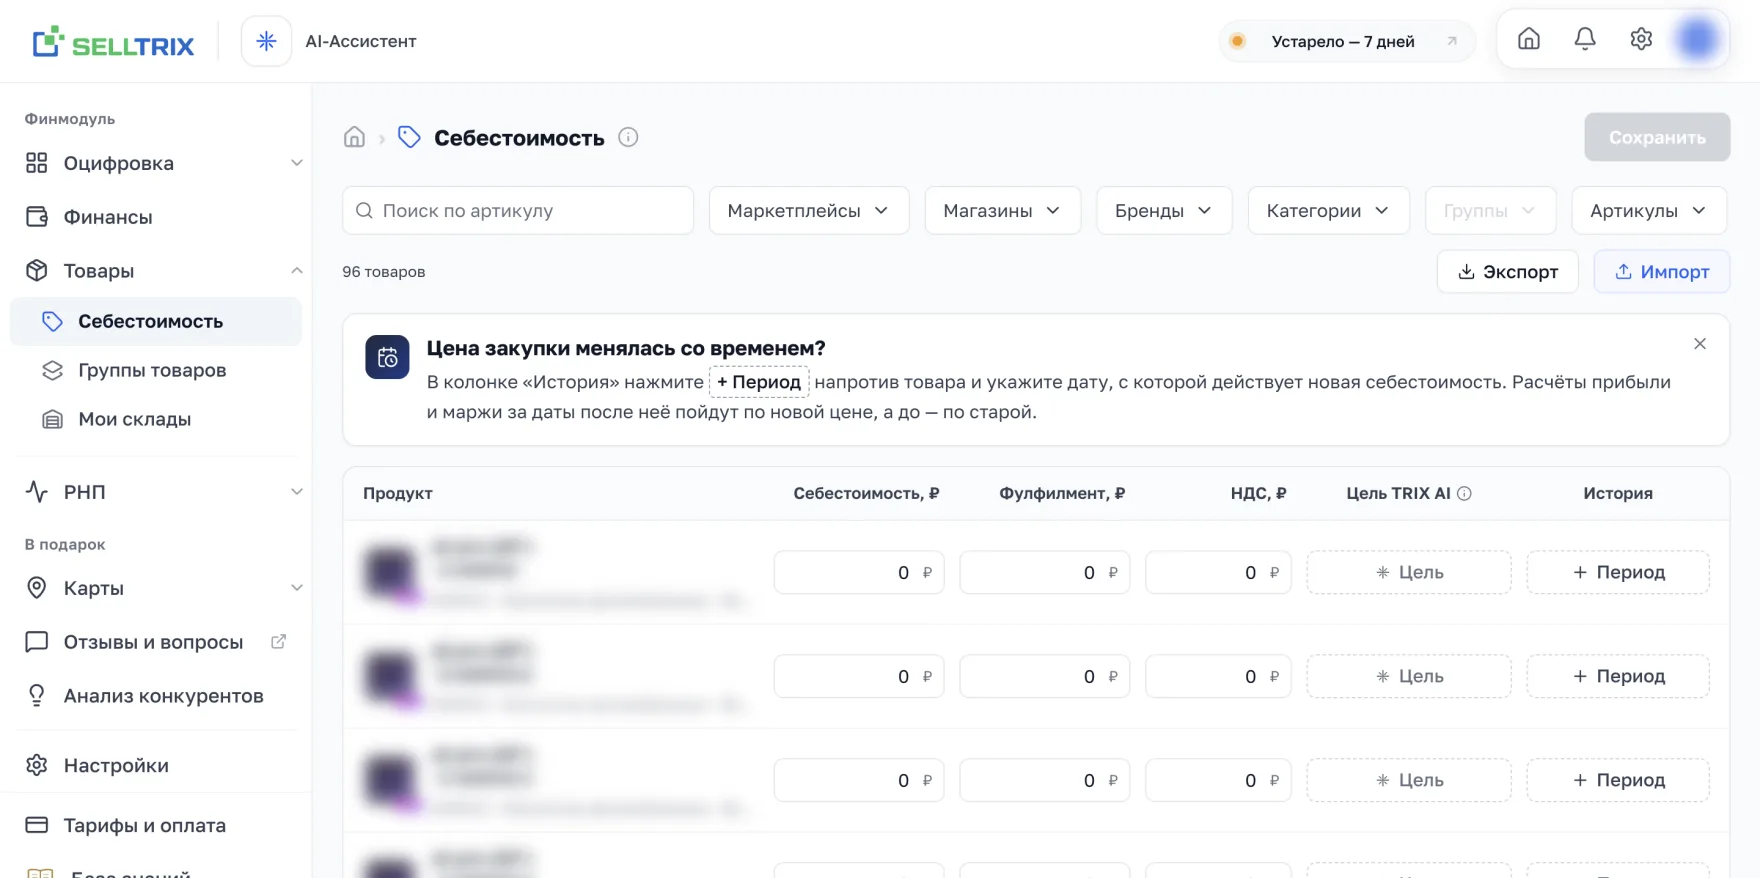The width and height of the screenshot is (1760, 878).
Task: Click the first row Себестоимость input
Action: click(859, 573)
